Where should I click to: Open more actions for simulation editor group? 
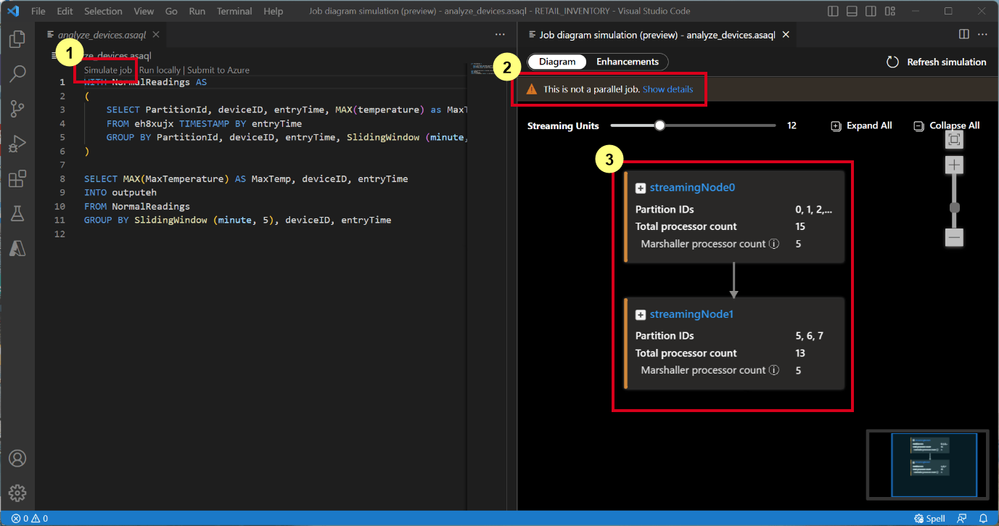982,34
